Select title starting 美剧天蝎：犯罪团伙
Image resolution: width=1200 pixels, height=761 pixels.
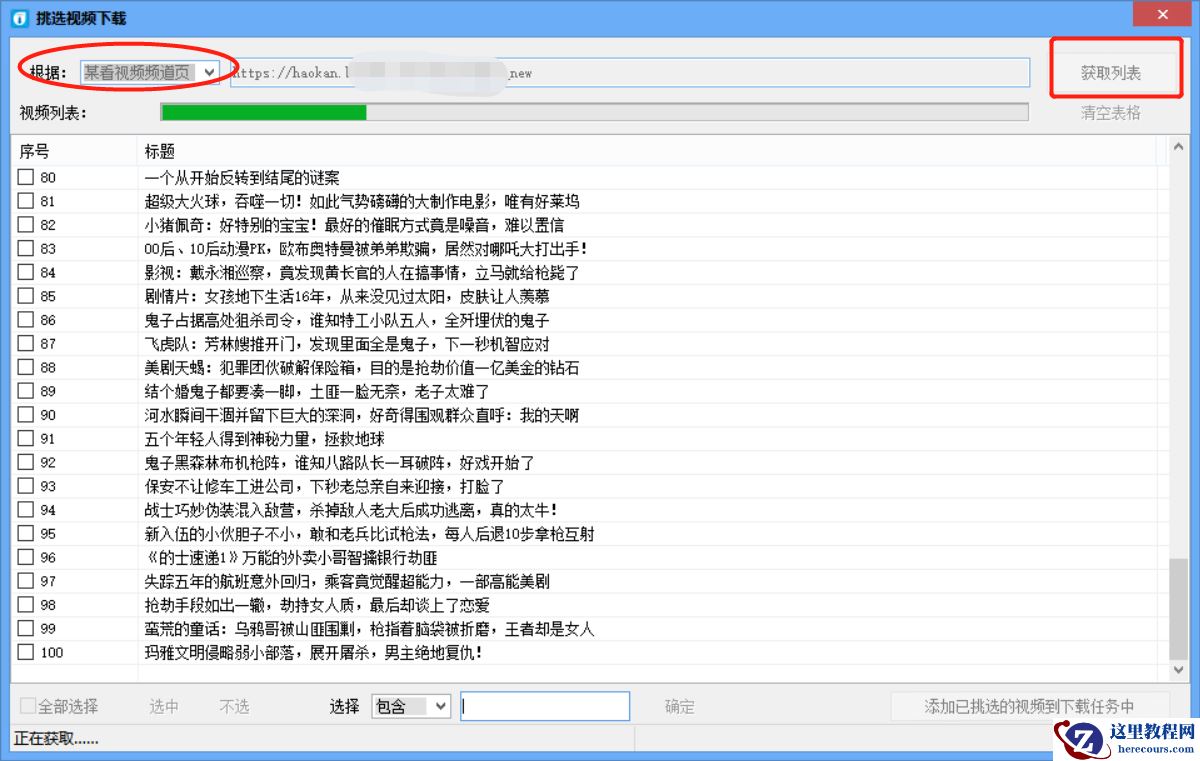361,368
